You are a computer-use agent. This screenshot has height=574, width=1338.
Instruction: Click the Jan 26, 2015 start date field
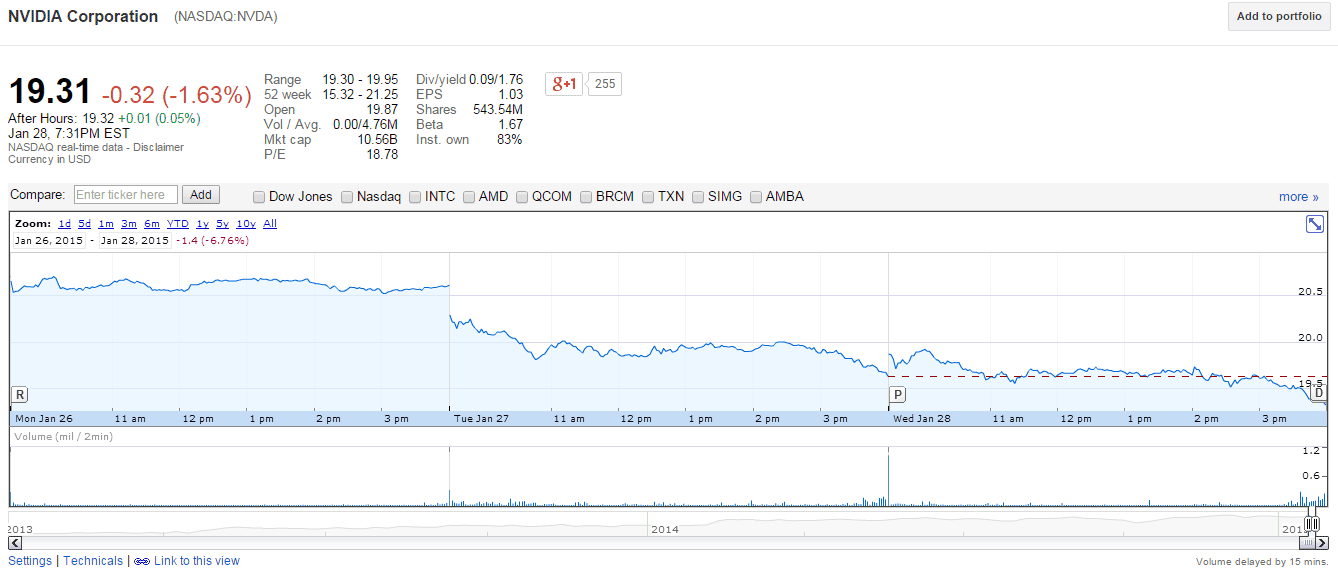[49, 240]
